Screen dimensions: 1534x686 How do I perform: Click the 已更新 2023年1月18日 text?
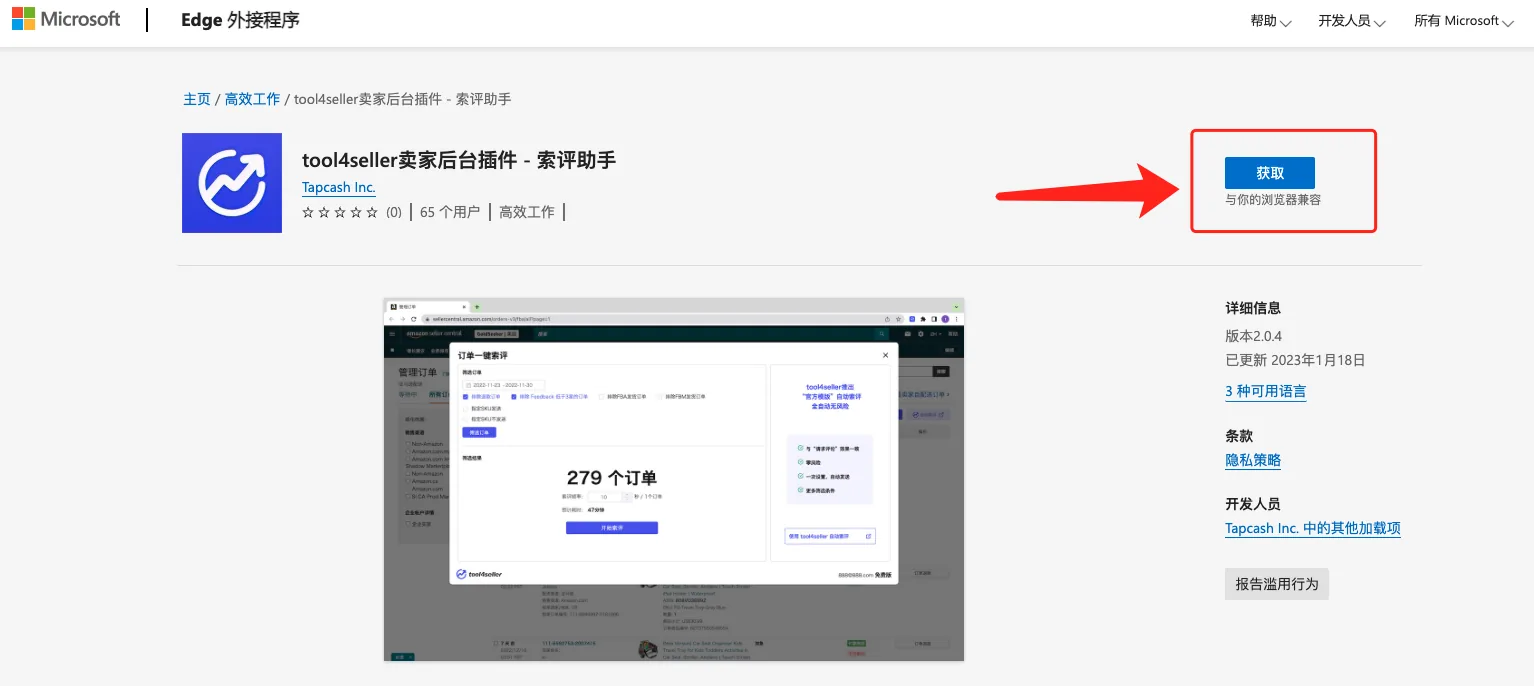point(1295,360)
